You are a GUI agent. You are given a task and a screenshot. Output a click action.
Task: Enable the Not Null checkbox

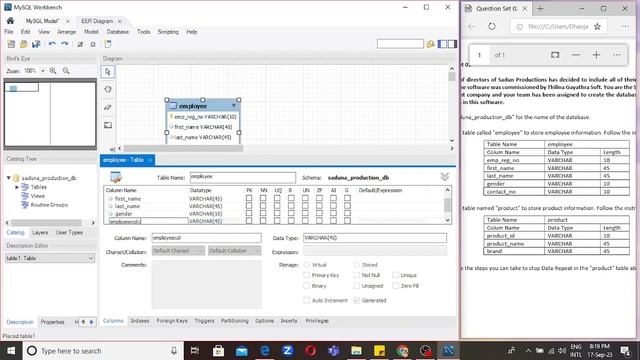[357, 275]
